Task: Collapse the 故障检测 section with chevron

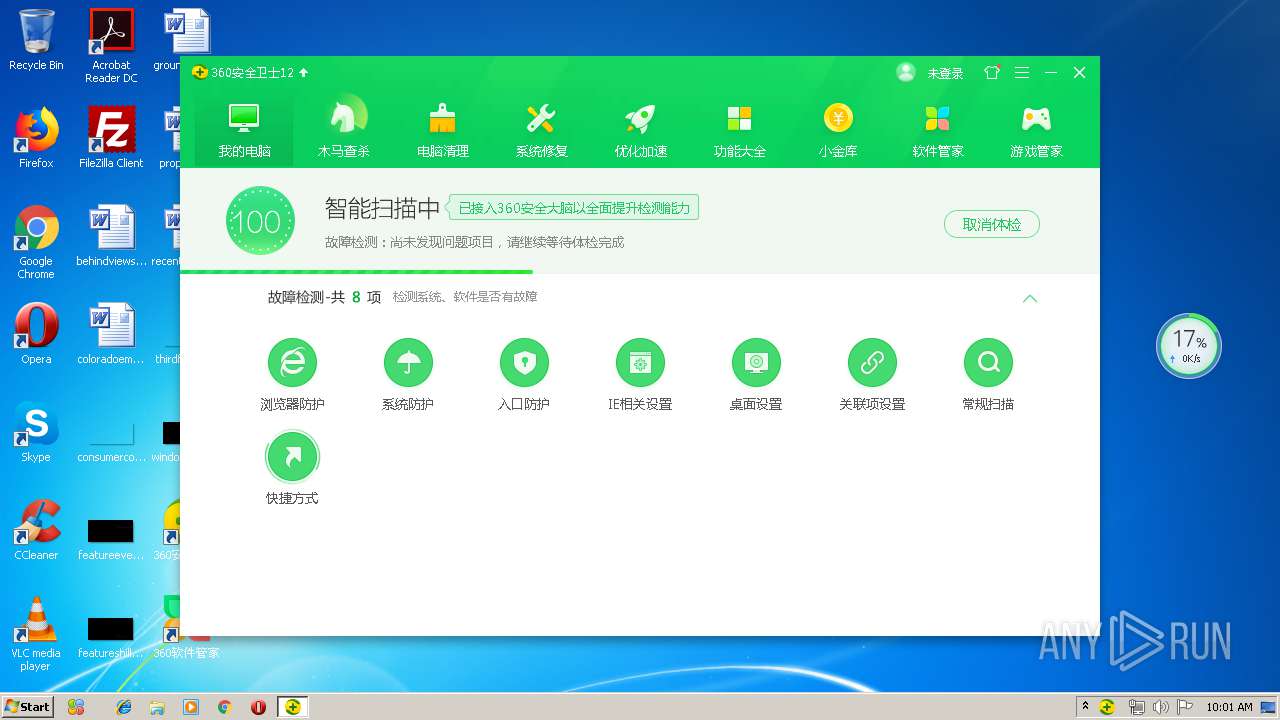Action: coord(1030,298)
